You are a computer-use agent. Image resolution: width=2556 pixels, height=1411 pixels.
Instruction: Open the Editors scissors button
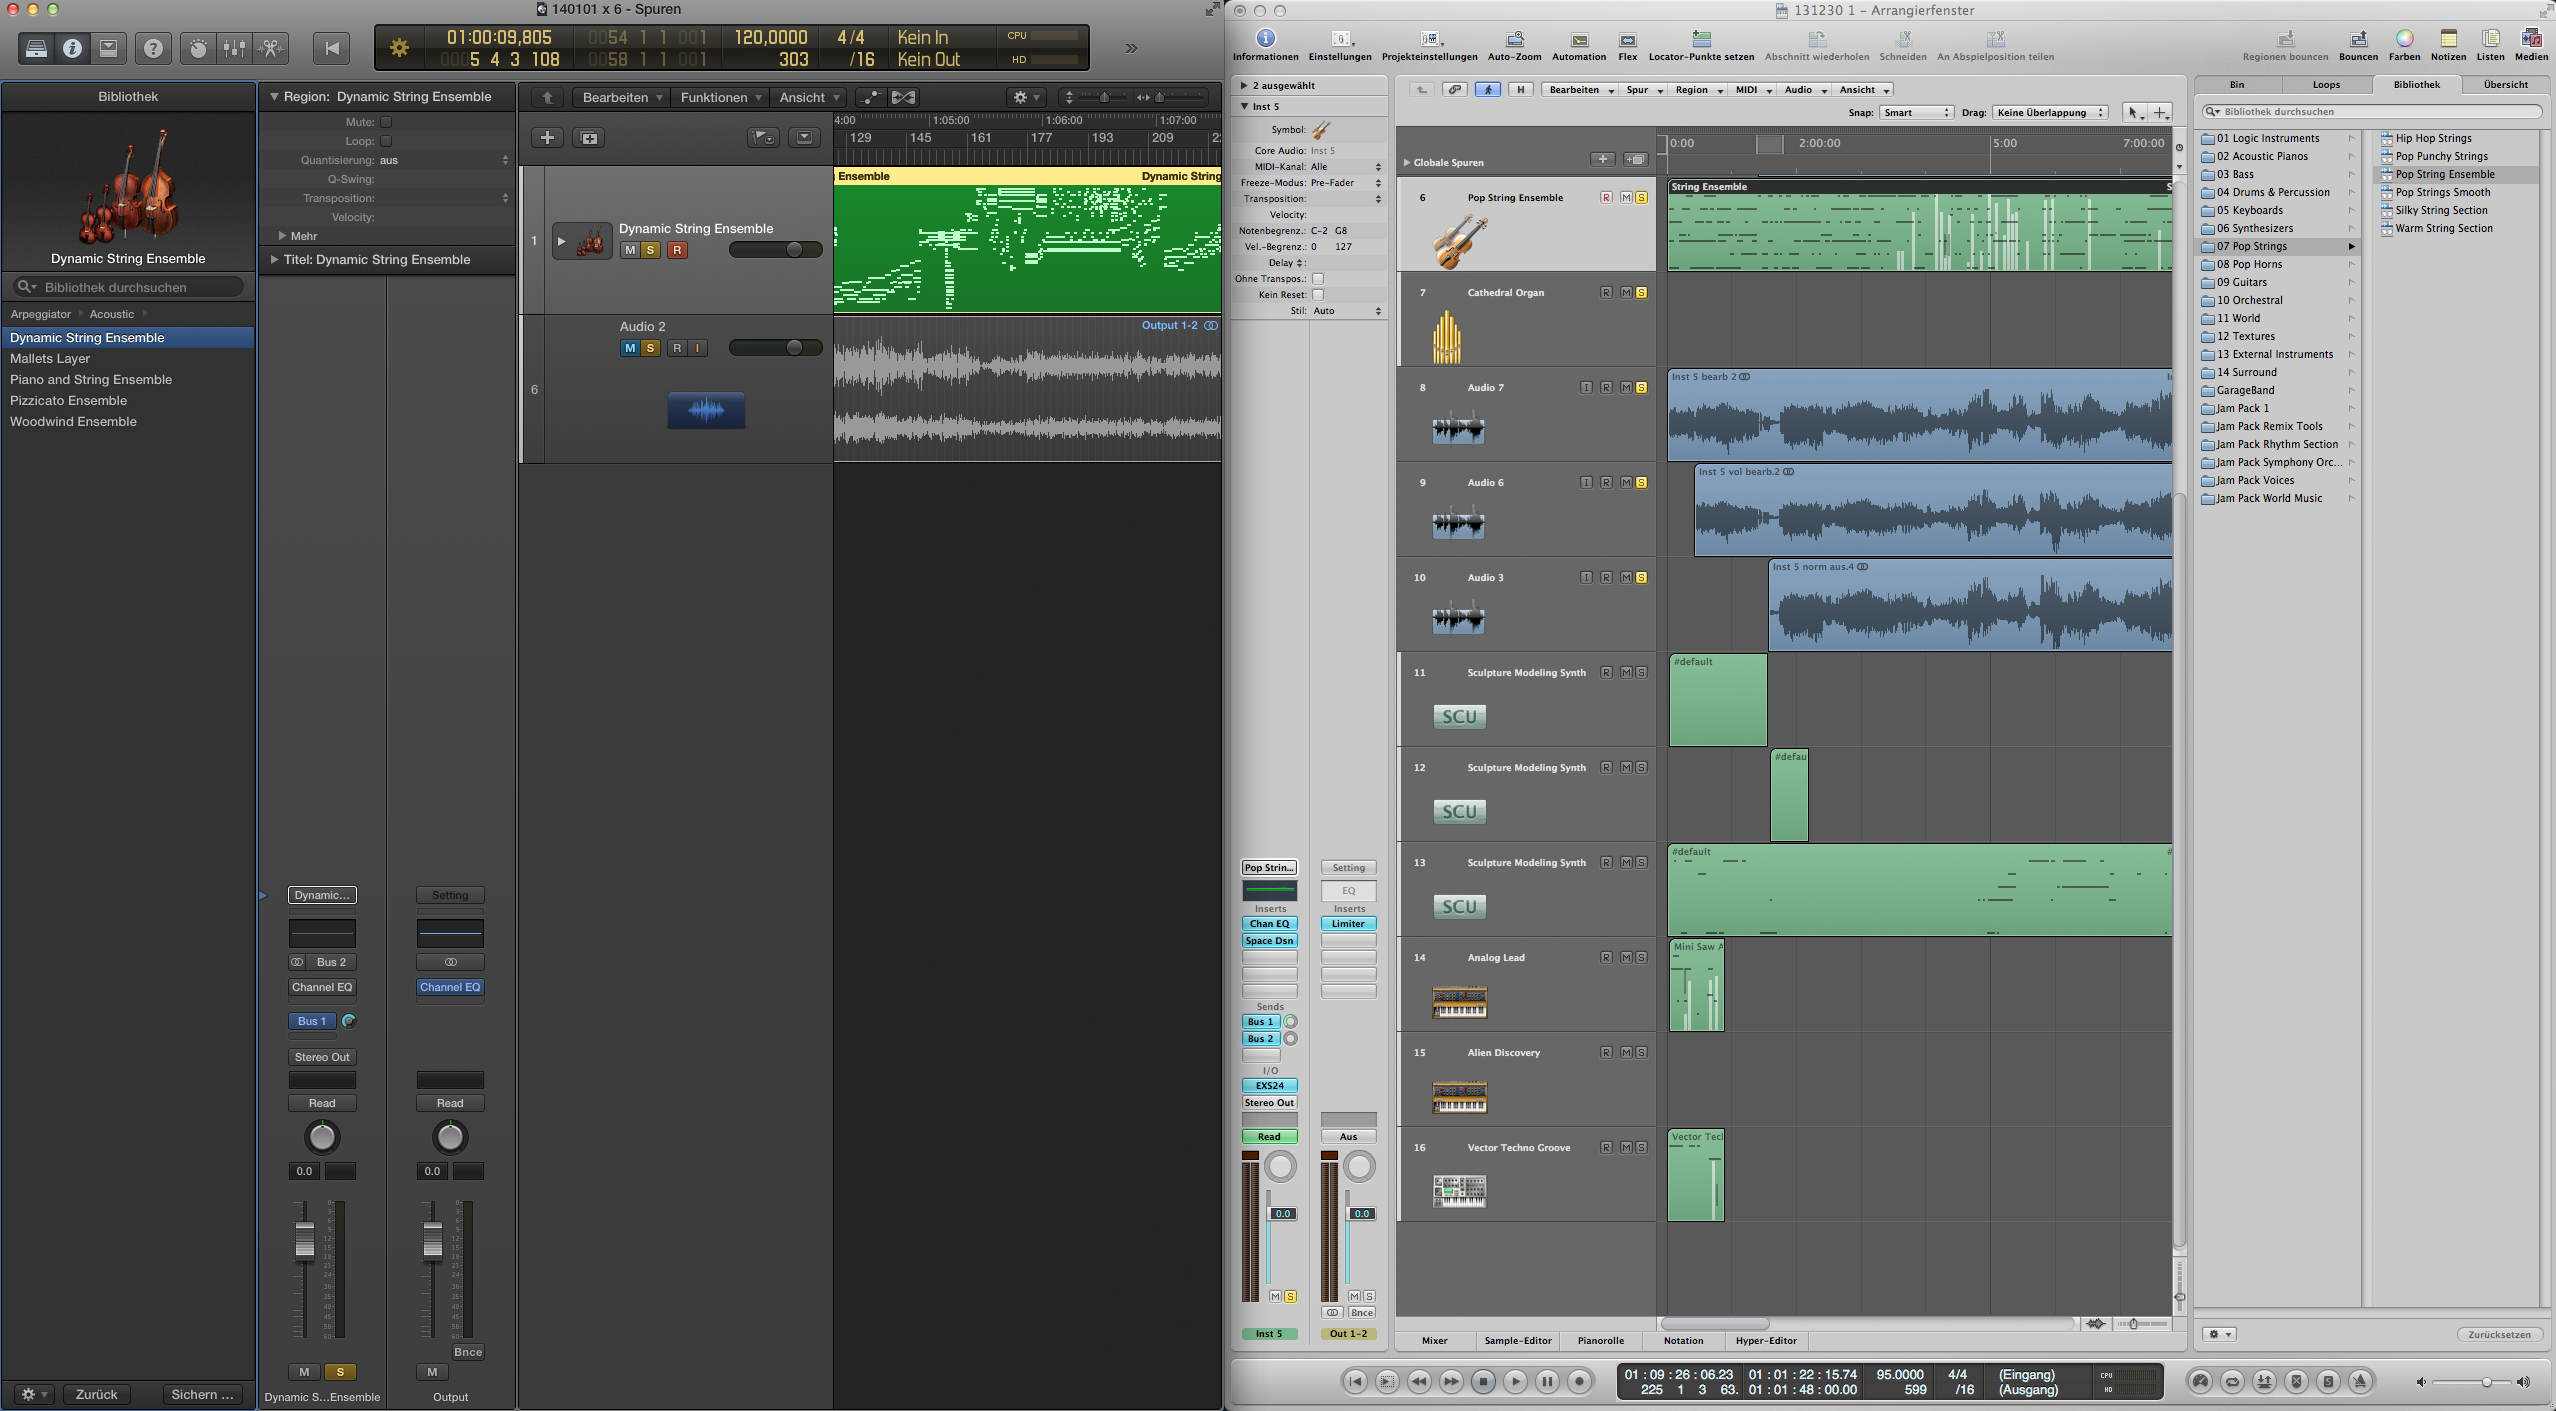coord(270,48)
